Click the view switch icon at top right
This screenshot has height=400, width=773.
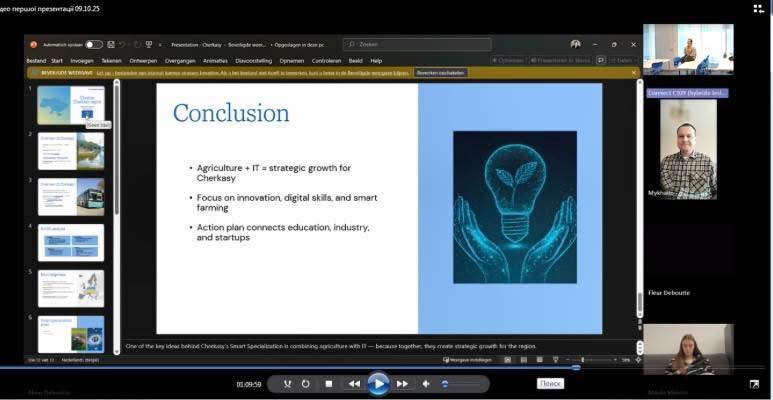758,8
